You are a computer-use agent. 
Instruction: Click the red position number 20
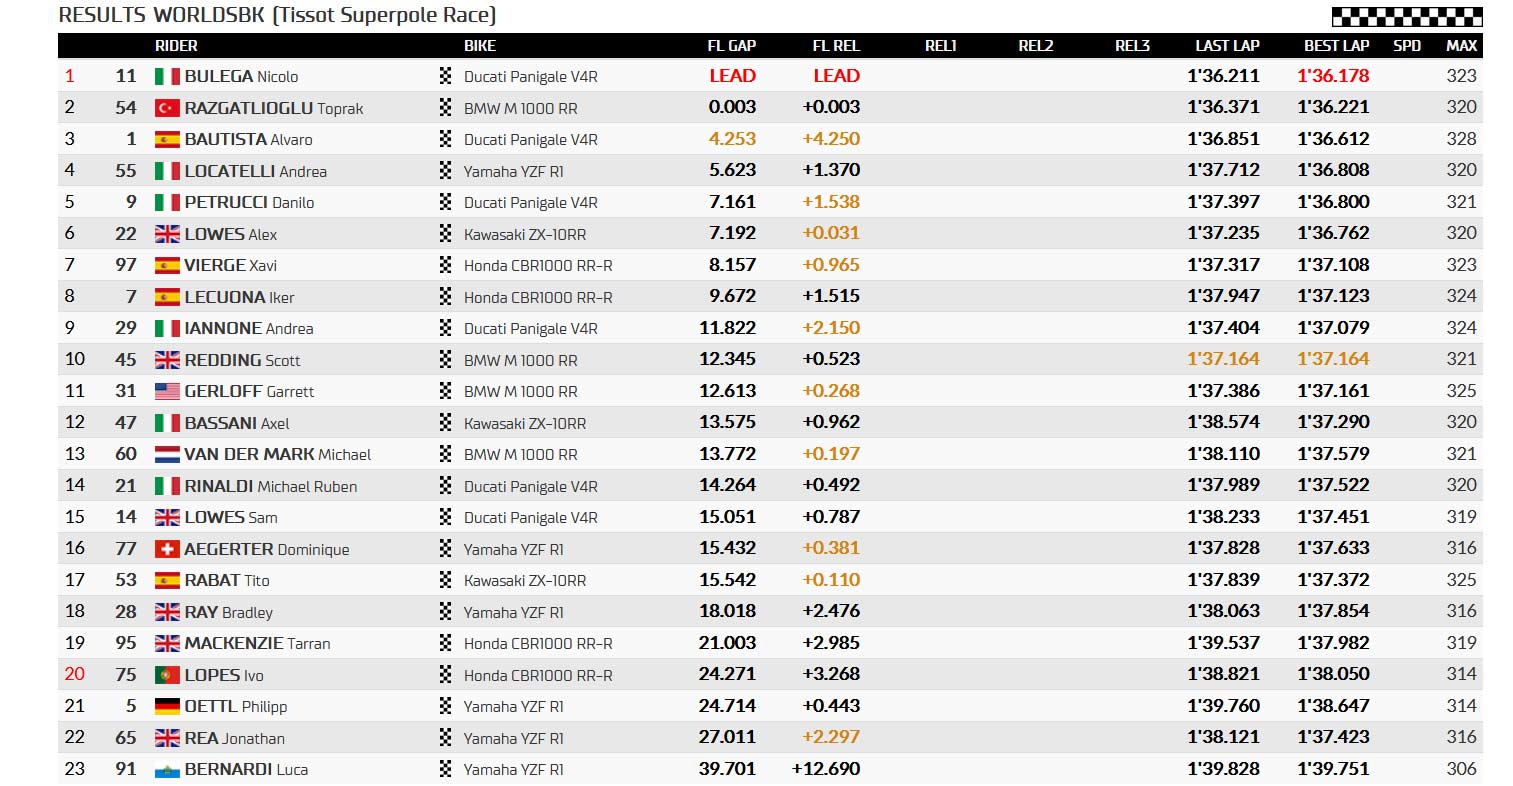[x=75, y=674]
